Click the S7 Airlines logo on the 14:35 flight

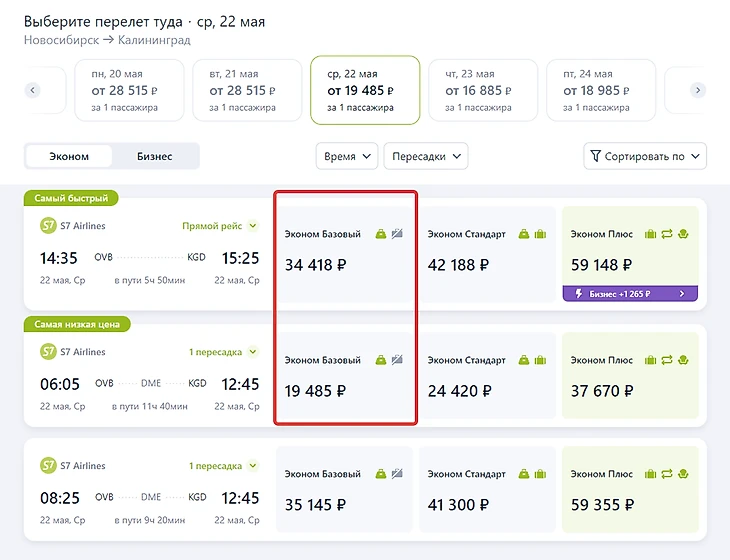point(48,226)
